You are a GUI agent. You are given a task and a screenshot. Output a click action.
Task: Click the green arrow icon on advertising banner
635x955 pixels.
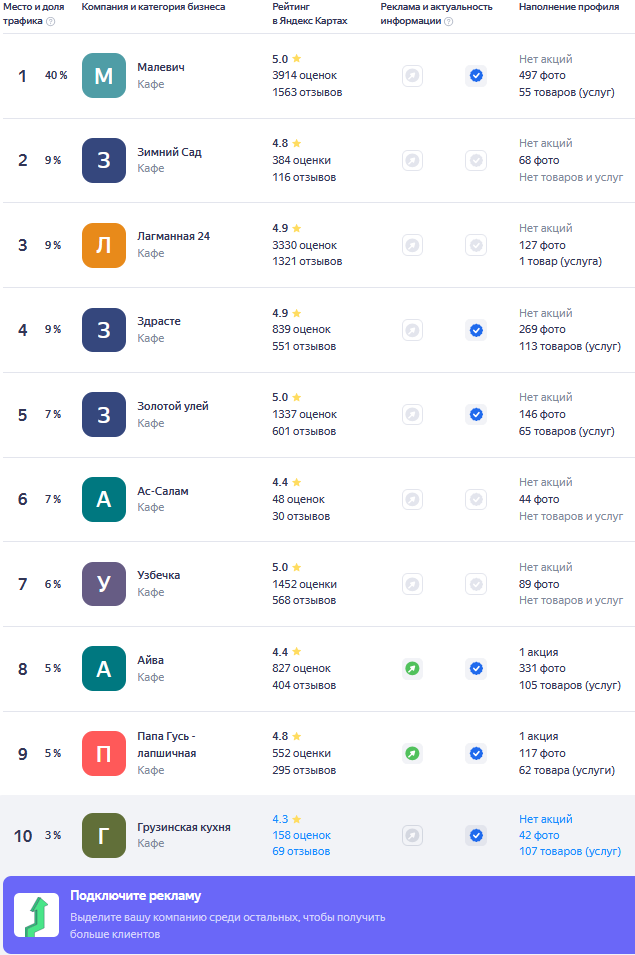pos(37,915)
